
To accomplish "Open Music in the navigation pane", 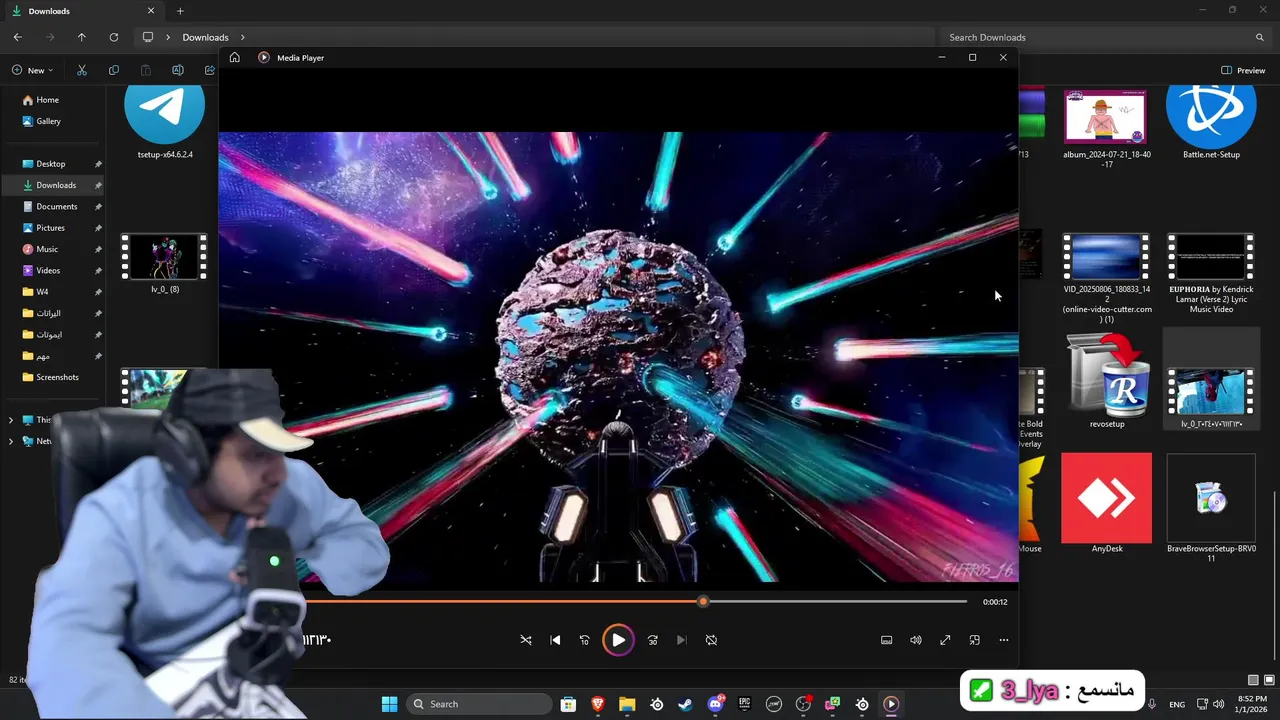I will coord(47,249).
